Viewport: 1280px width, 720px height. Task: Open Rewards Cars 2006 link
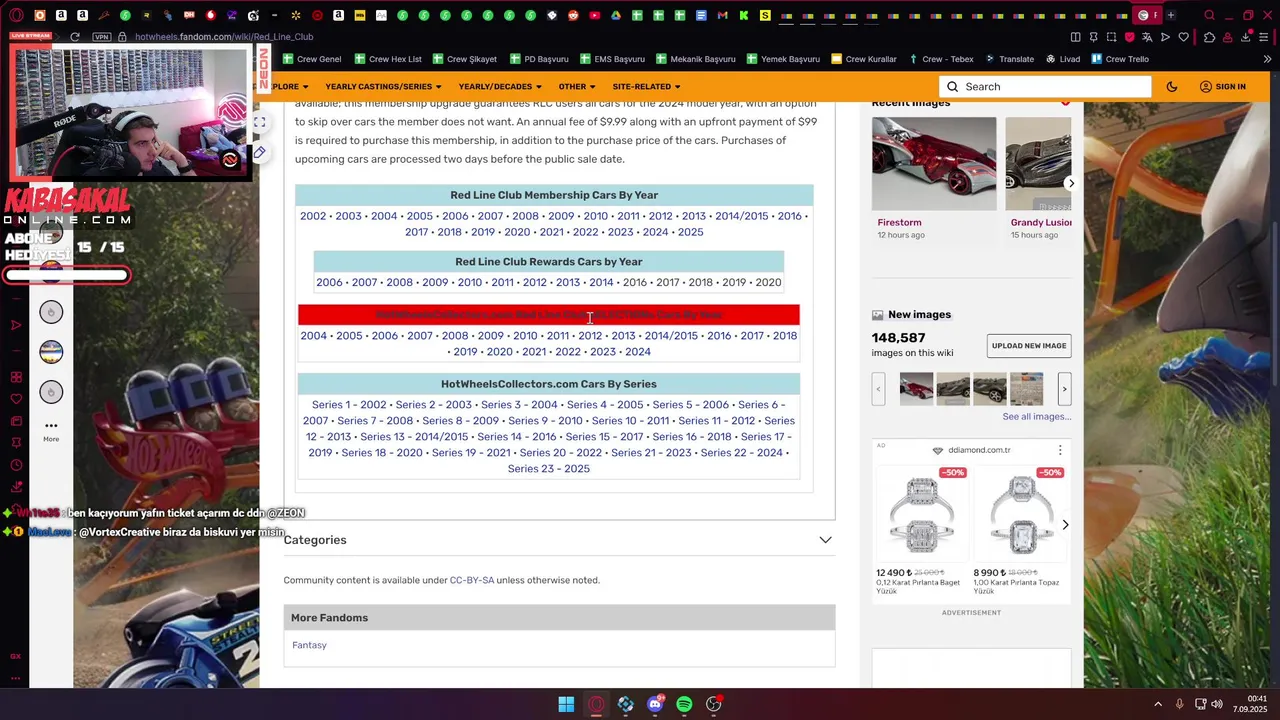coord(329,282)
